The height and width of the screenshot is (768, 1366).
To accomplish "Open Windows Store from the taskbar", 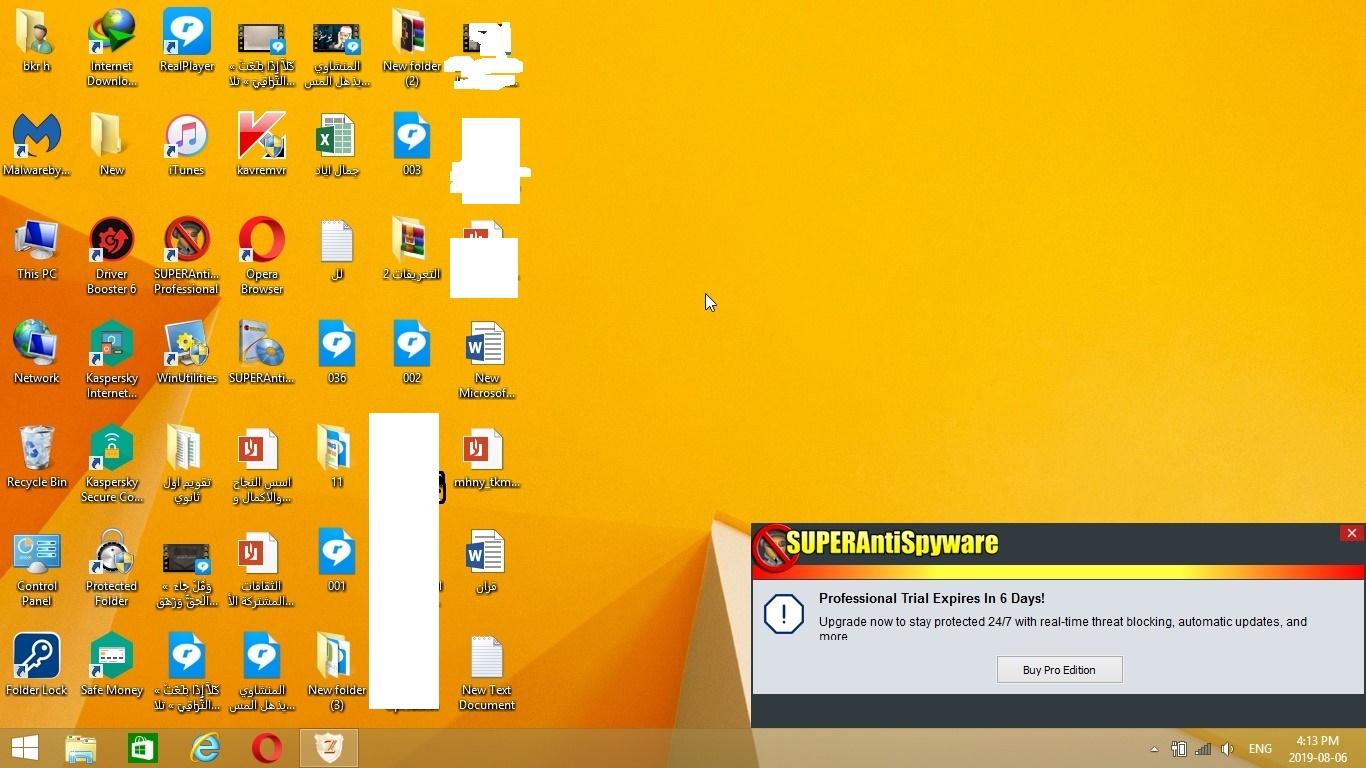I will 143,748.
